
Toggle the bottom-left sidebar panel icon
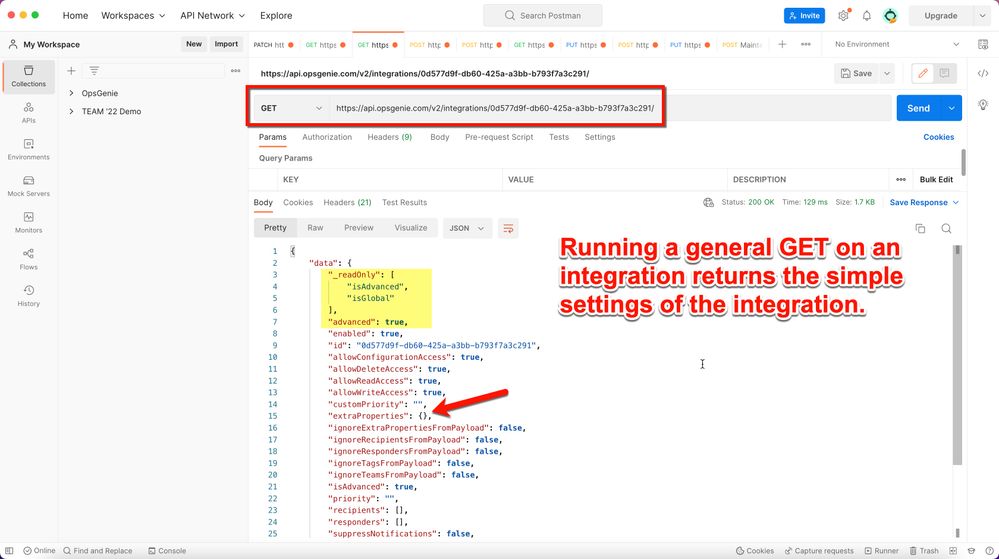point(9,551)
